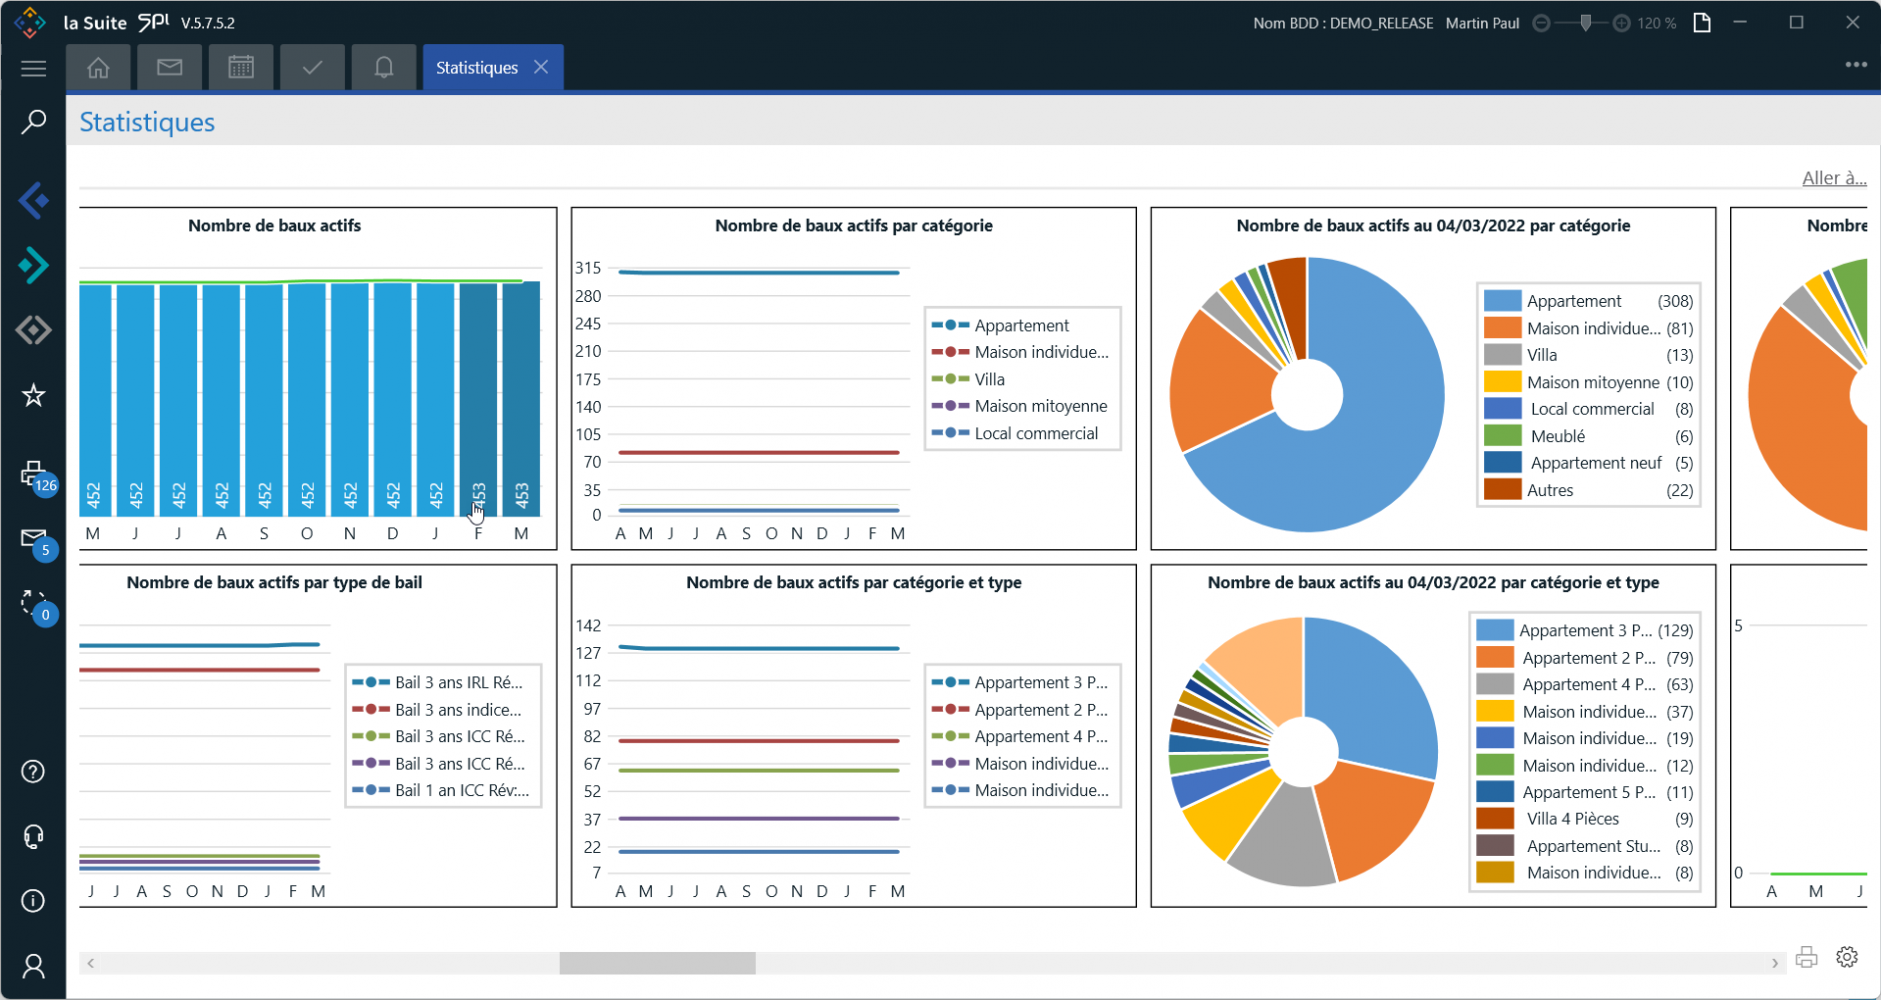The image size is (1881, 1000).
Task: Open the calendar tab icon
Action: pyautogui.click(x=241, y=68)
